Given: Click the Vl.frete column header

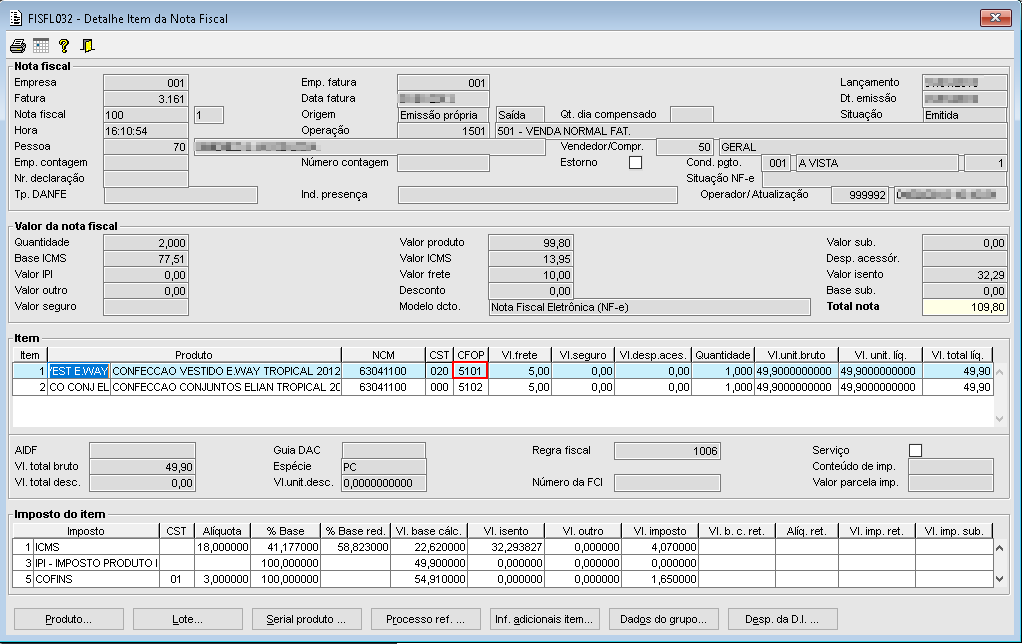Looking at the screenshot, I should 519,355.
